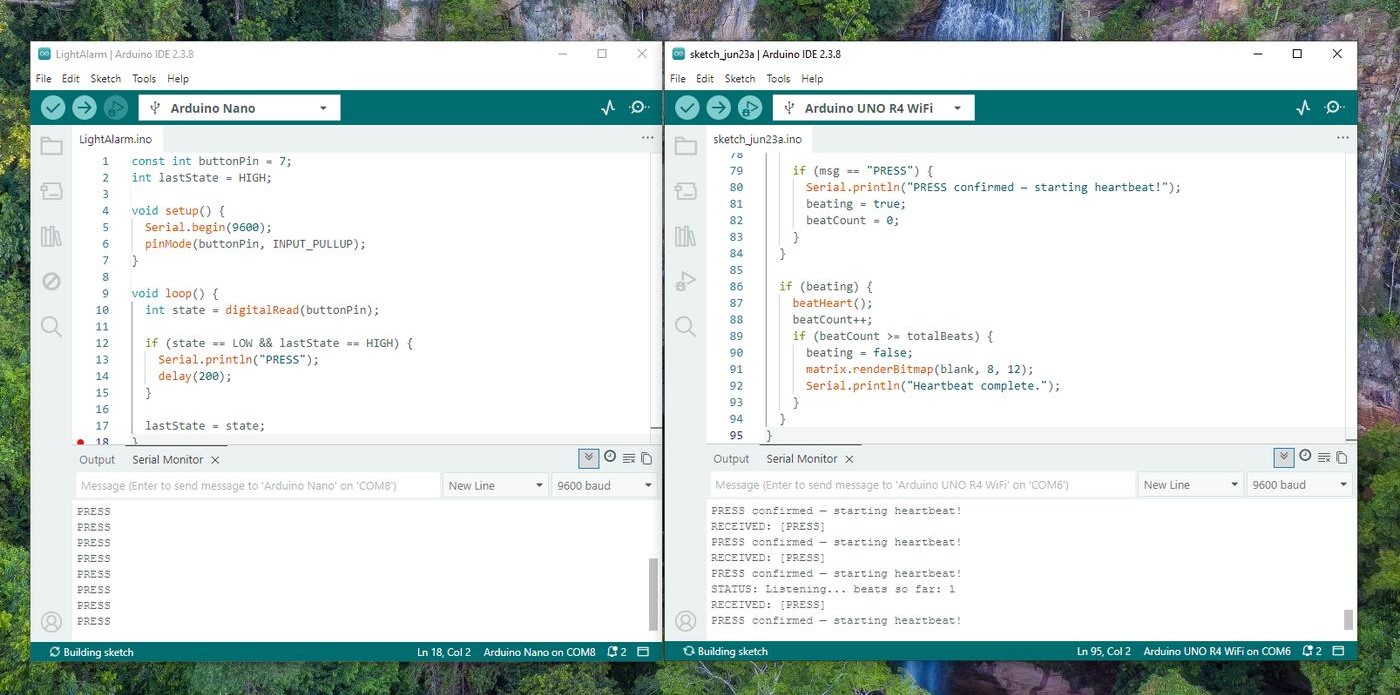
Task: Open Debug panel in LightAlarm sidebar
Action: (51, 281)
